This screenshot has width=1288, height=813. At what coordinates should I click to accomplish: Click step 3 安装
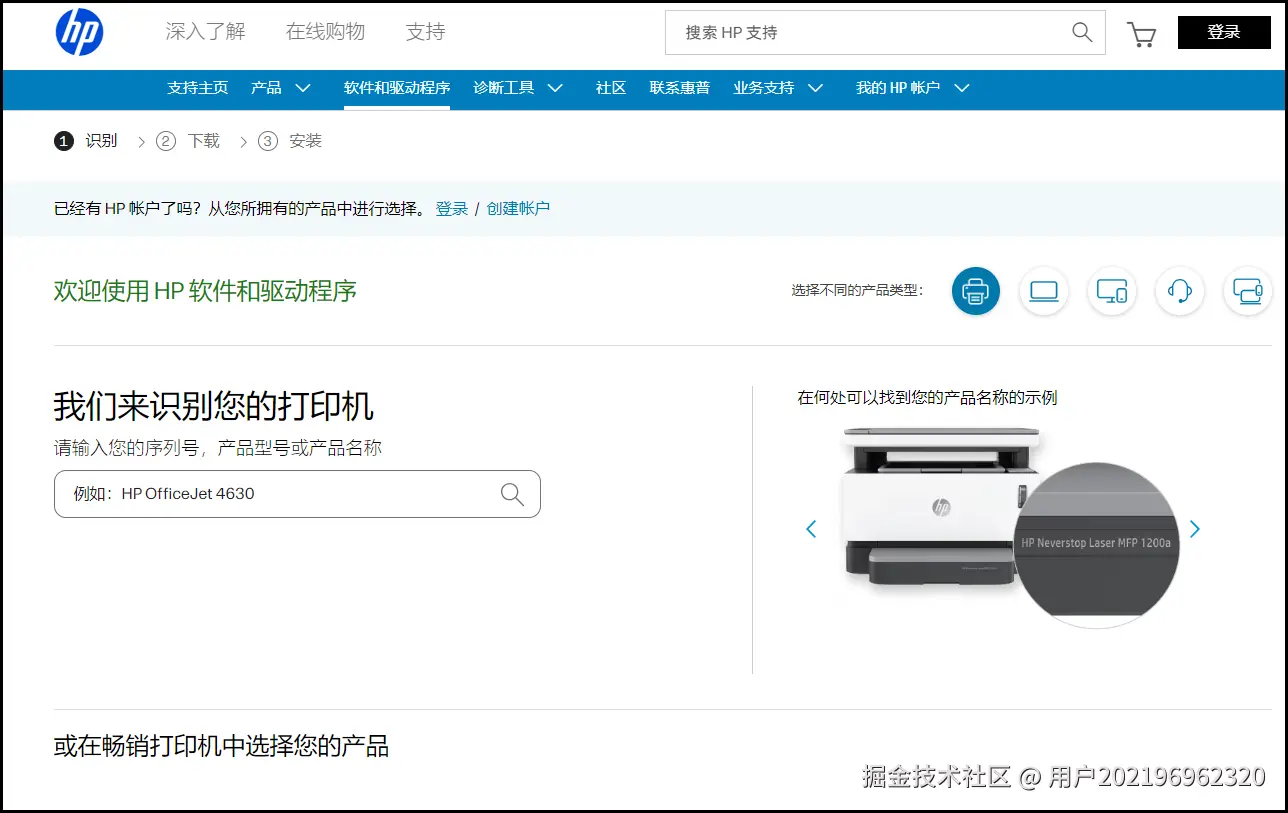click(x=290, y=141)
